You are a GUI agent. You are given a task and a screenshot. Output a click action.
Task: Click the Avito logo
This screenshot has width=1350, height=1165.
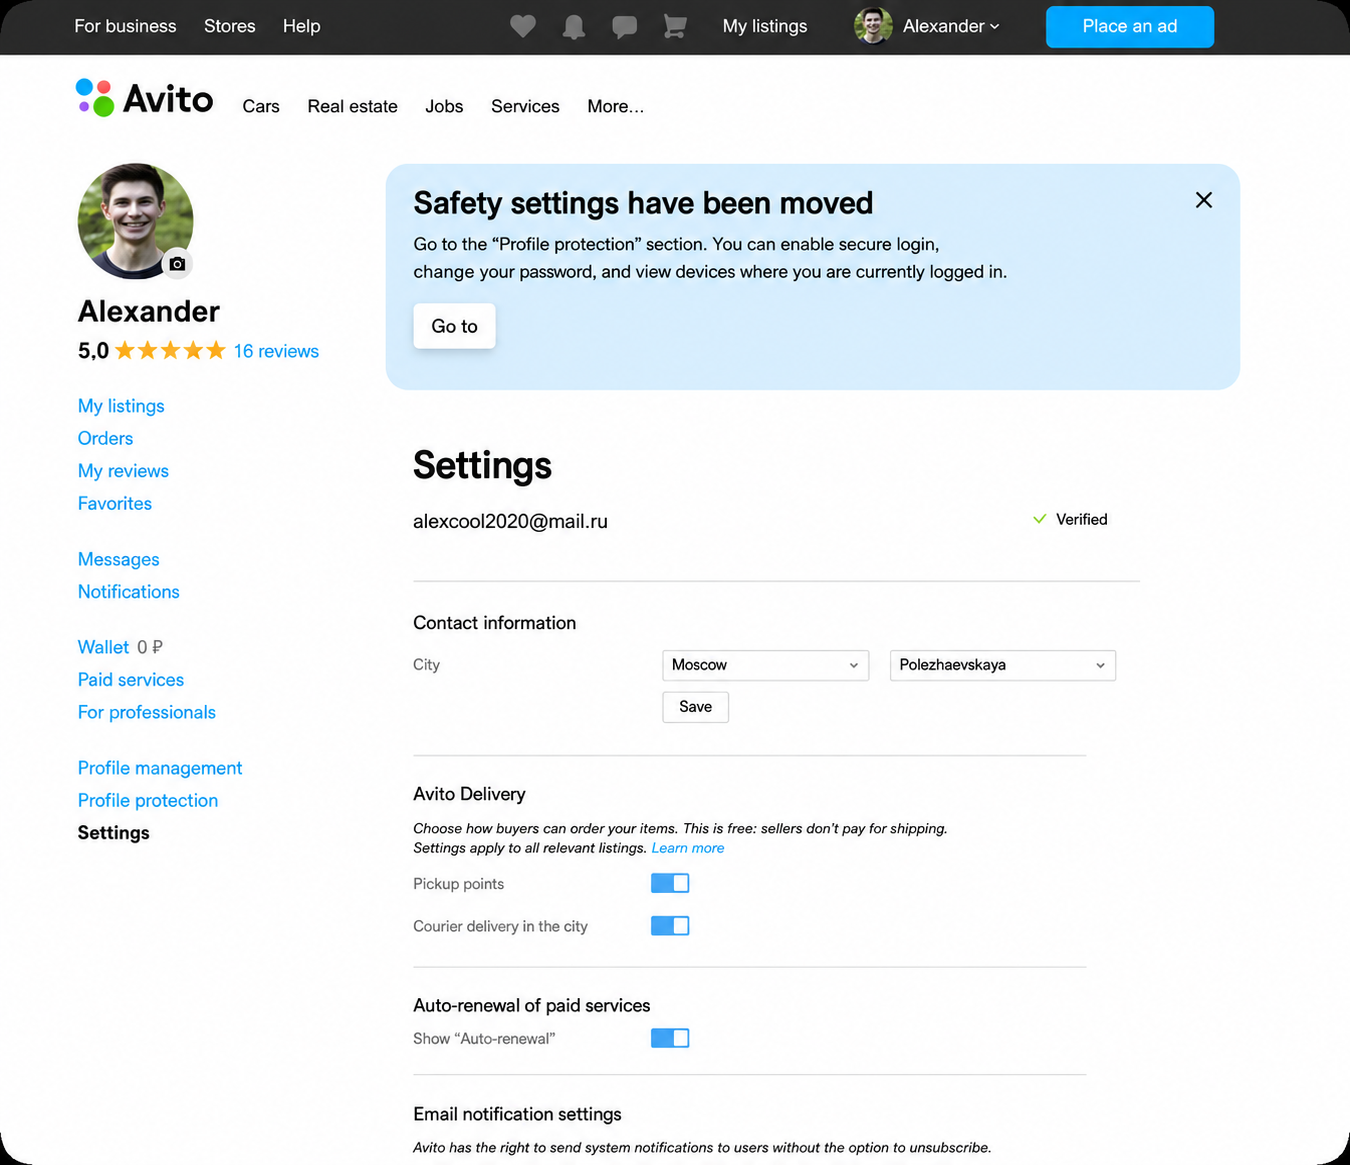145,98
